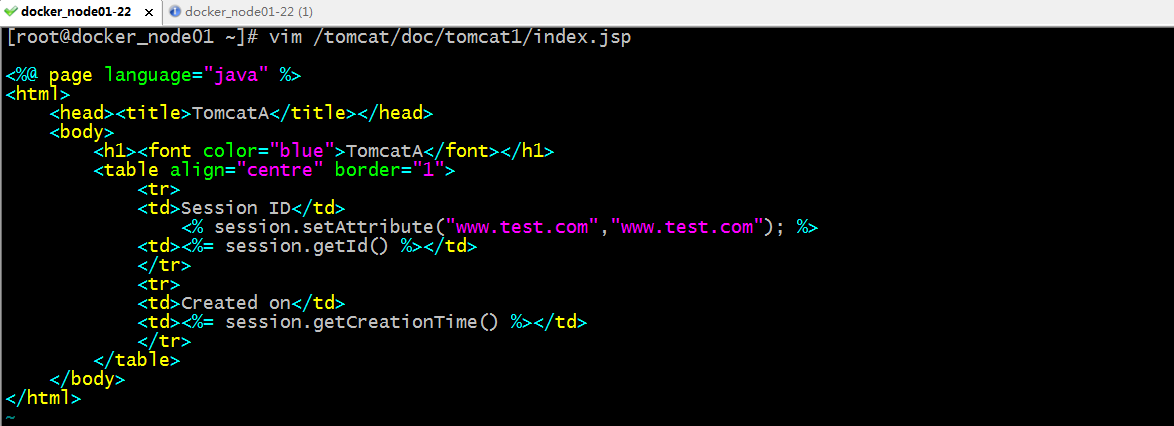Click the closing "</body>" tag

click(88, 380)
